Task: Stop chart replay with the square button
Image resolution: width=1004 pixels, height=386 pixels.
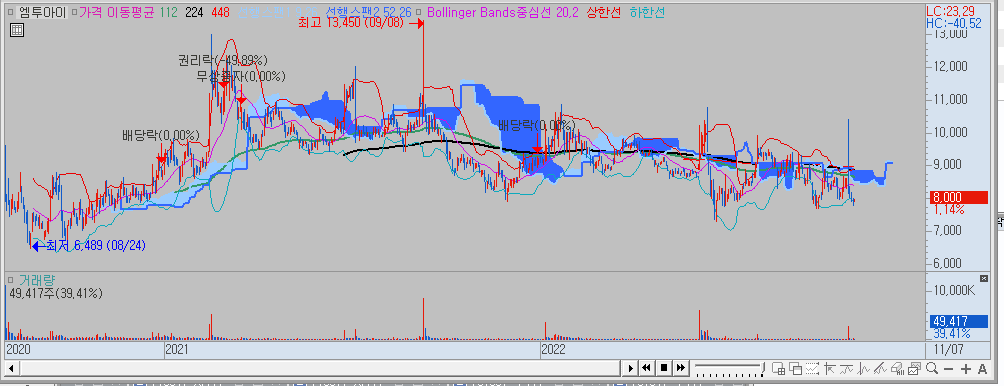Action: click(x=664, y=368)
